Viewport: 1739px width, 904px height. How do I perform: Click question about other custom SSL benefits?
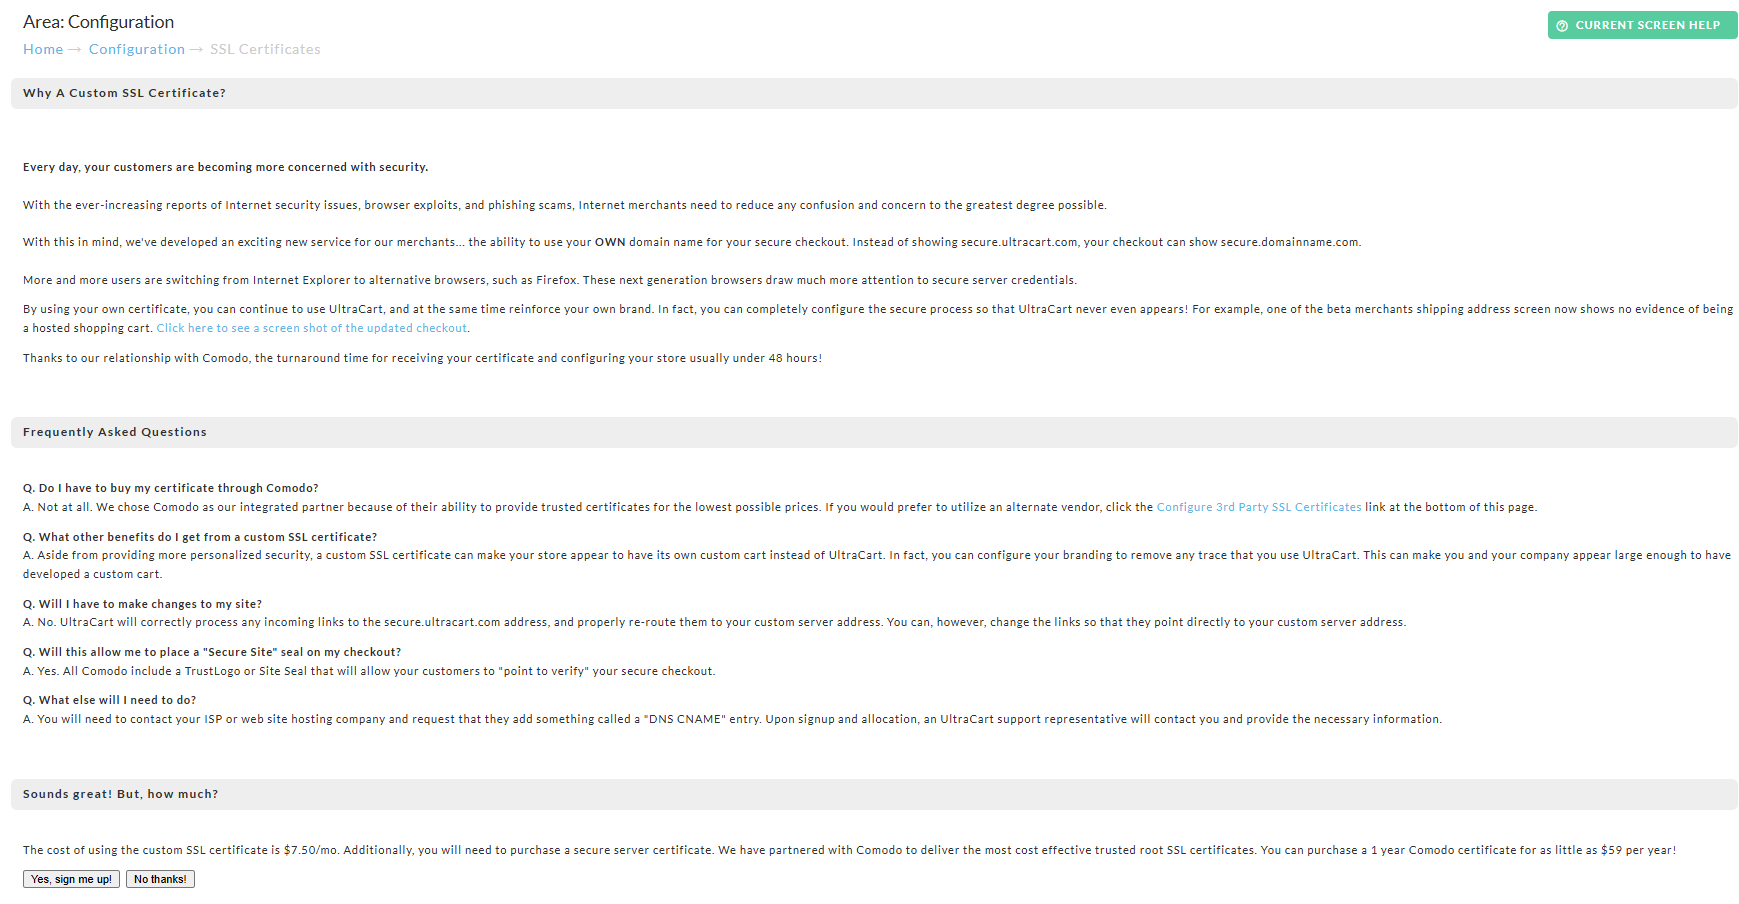point(200,537)
